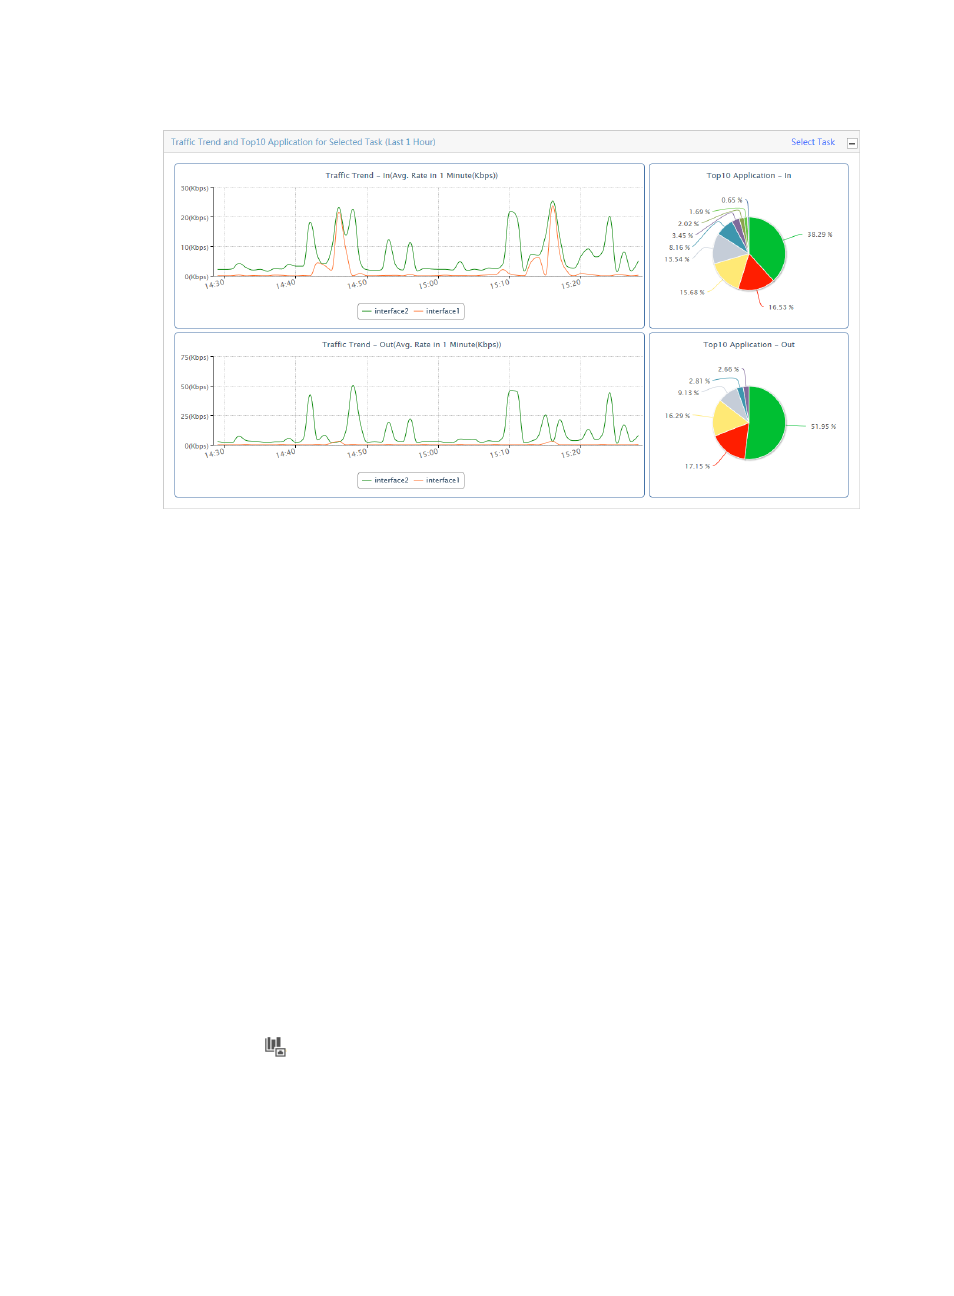Image resolution: width=954 pixels, height=1296 pixels.
Task: Toggle interface2 legend in Traffic Trend Out chart
Action: click(385, 480)
